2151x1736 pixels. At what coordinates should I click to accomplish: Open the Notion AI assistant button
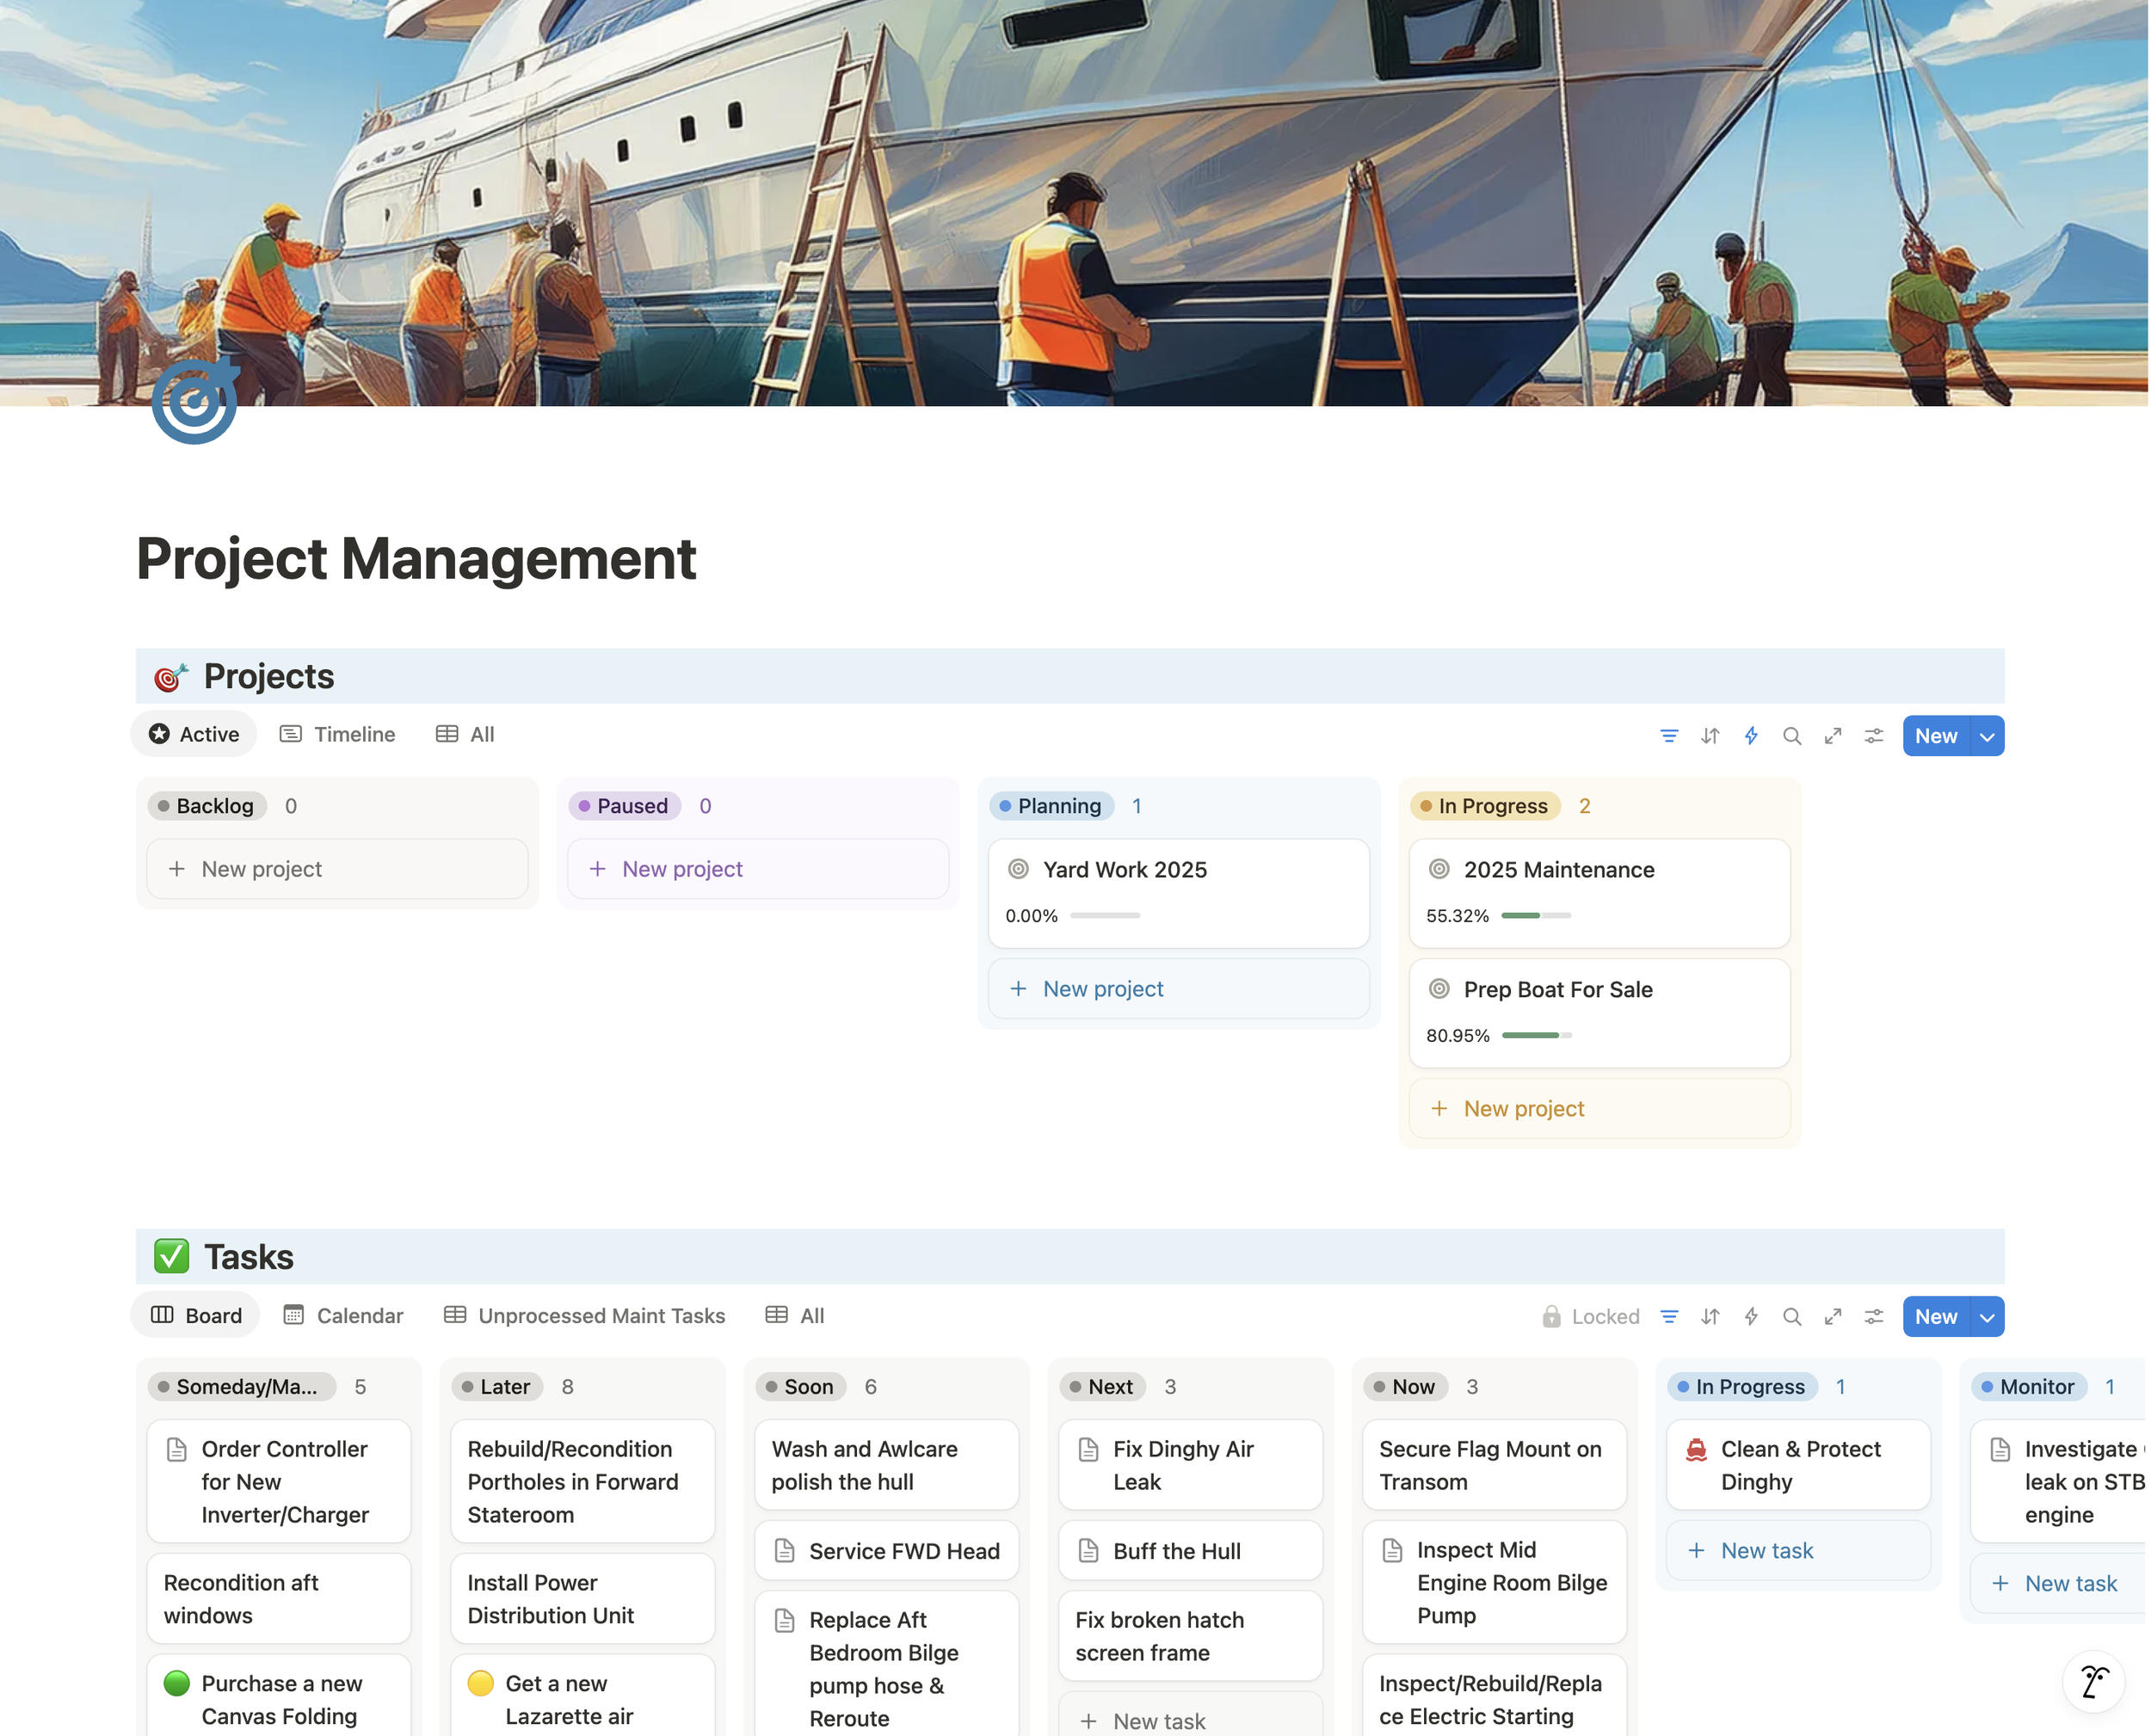(x=2094, y=1682)
